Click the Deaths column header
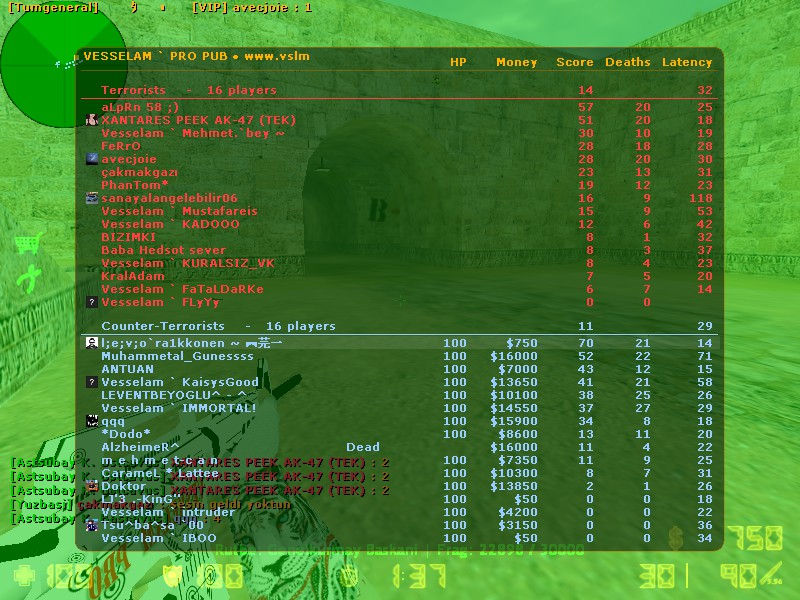The image size is (800, 600). point(628,62)
